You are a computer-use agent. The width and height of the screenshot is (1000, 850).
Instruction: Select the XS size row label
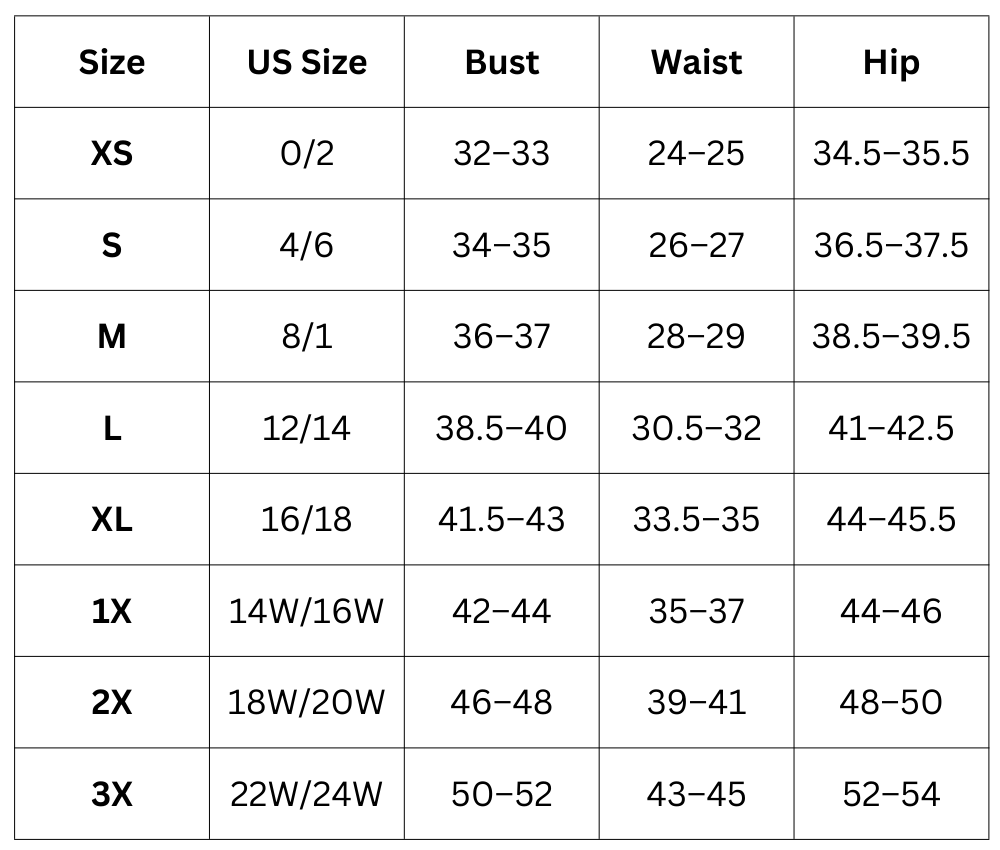pos(112,154)
